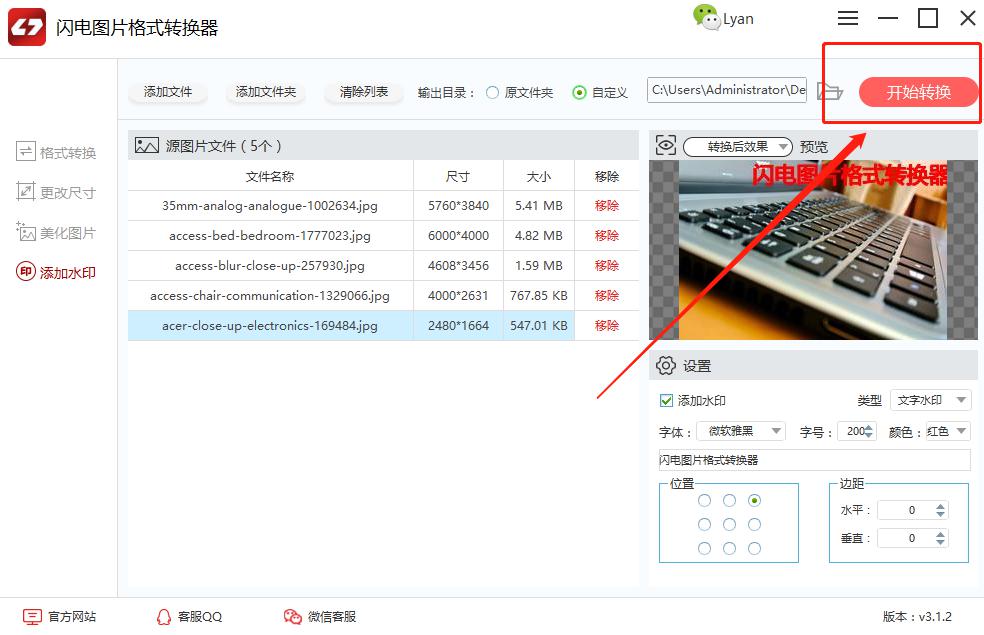Click the settings gear icon
This screenshot has height=635, width=984.
pos(666,366)
